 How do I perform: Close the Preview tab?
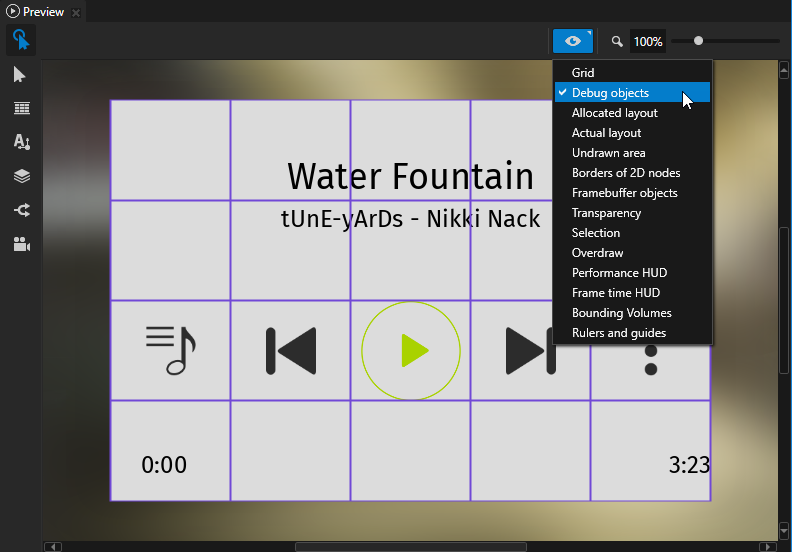click(76, 12)
